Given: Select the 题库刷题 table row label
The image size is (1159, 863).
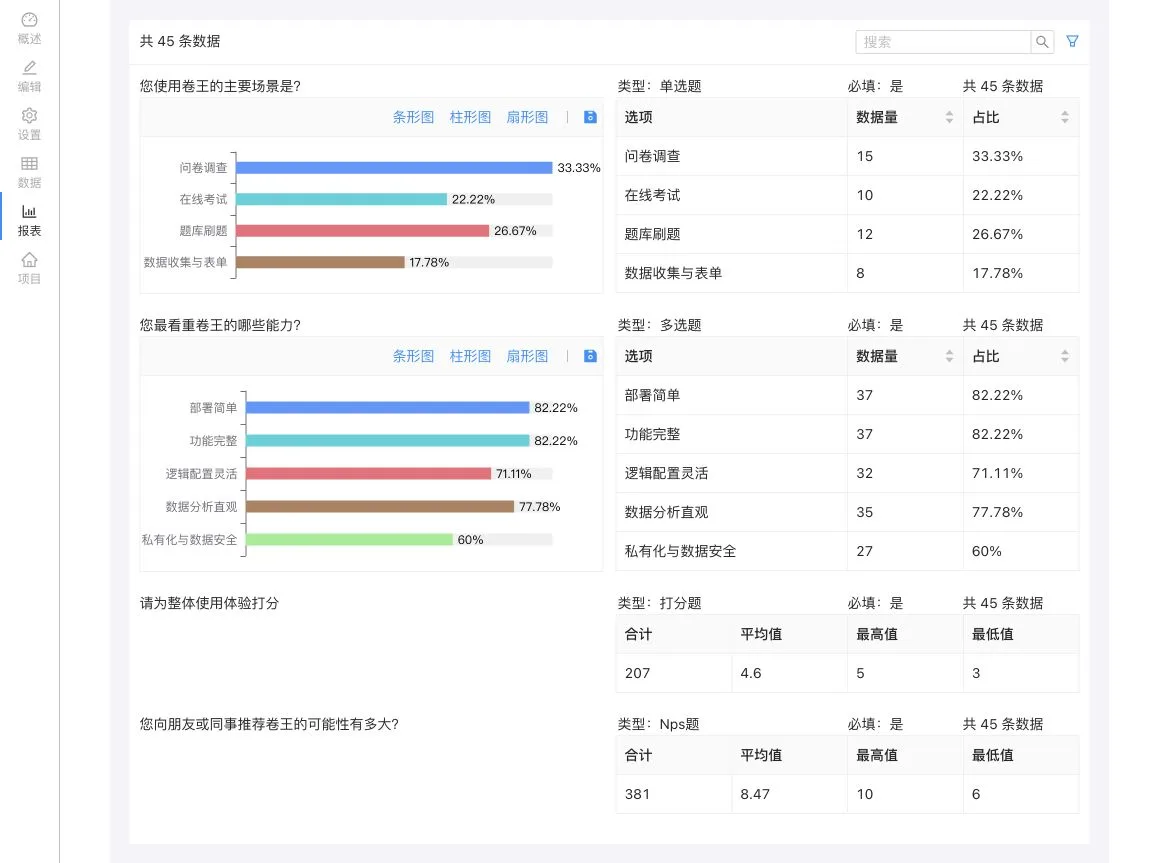Looking at the screenshot, I should (652, 234).
